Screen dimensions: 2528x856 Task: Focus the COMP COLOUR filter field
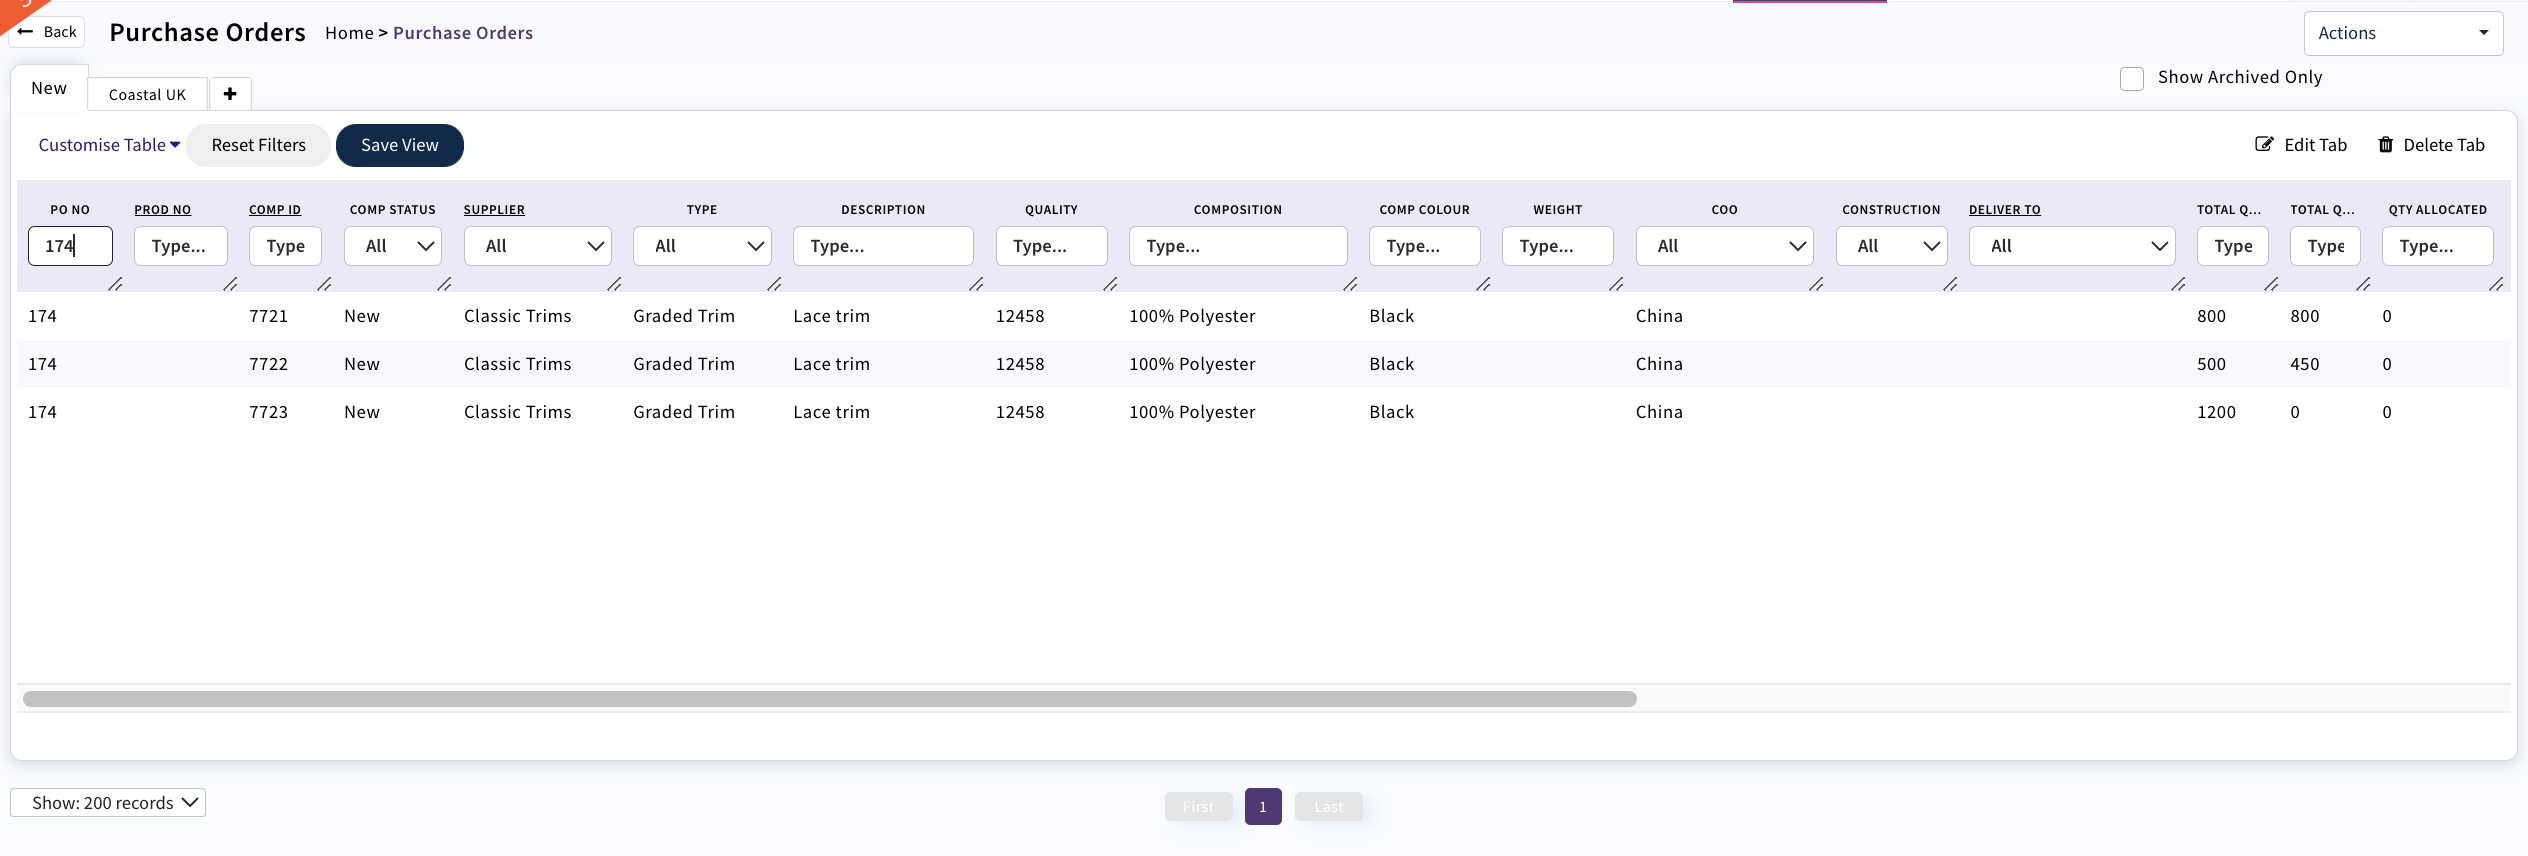tap(1425, 246)
